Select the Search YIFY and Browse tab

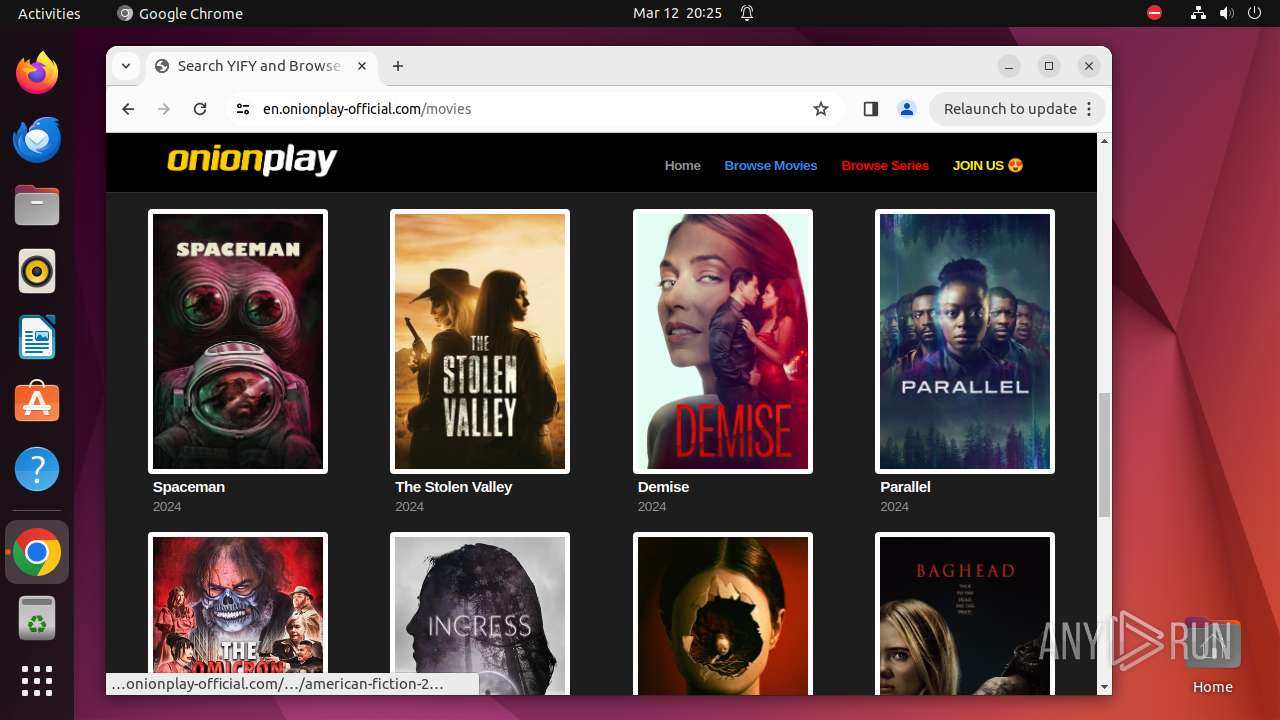[x=262, y=66]
